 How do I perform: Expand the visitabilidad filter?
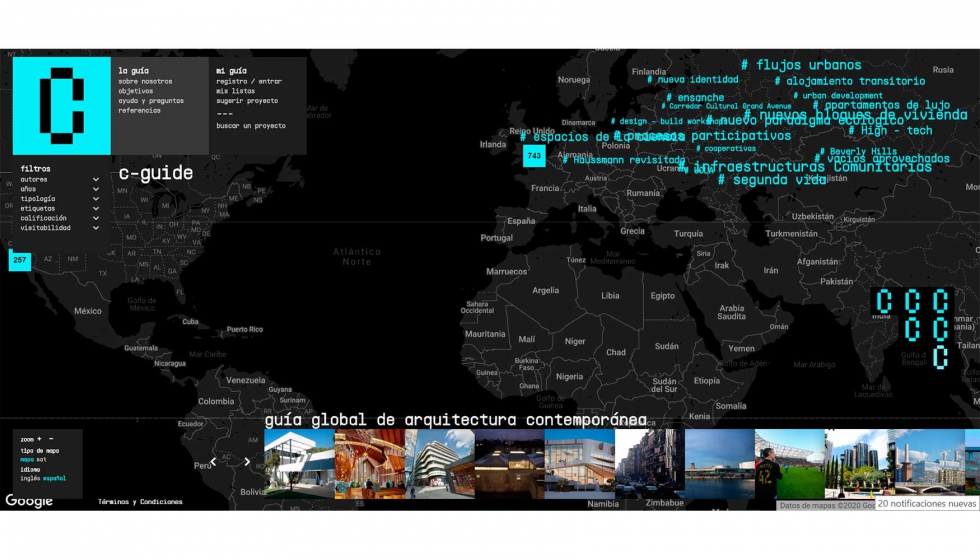[x=96, y=228]
